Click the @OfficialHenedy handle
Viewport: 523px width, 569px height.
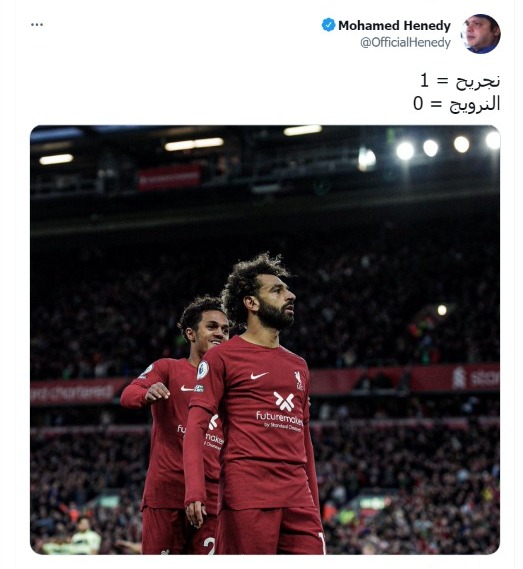click(405, 42)
